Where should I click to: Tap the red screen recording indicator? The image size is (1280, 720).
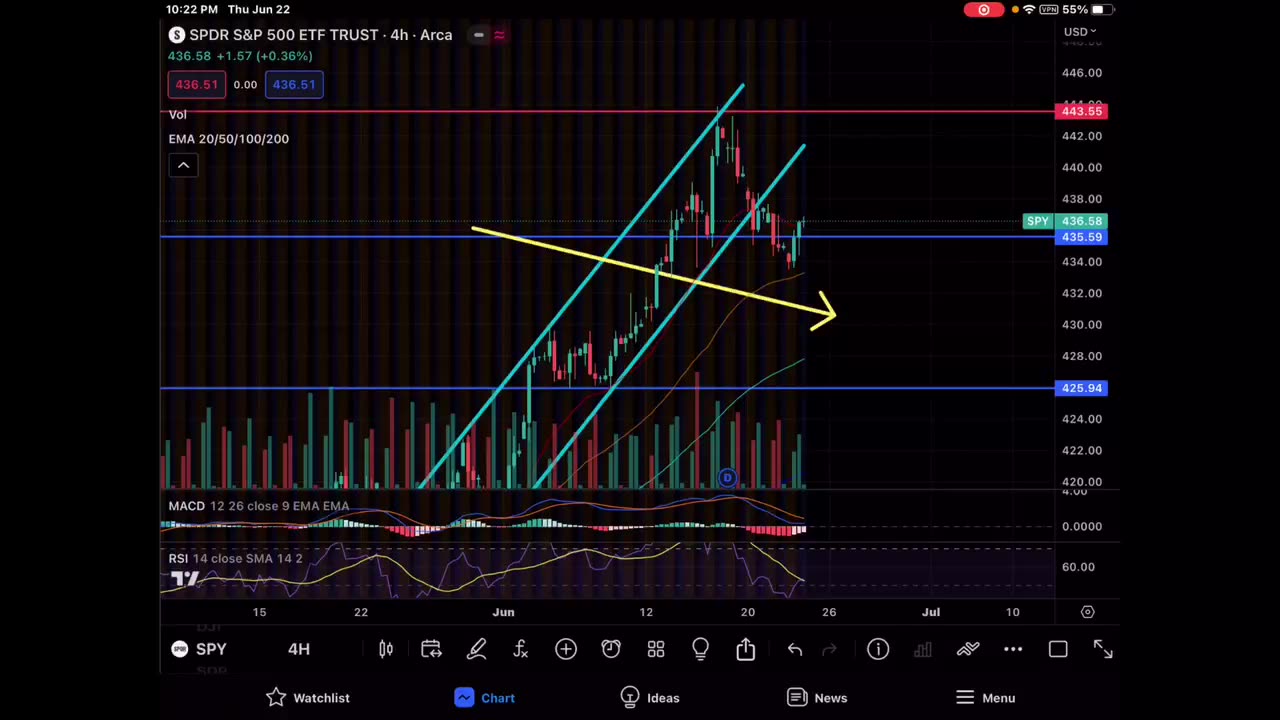(983, 9)
